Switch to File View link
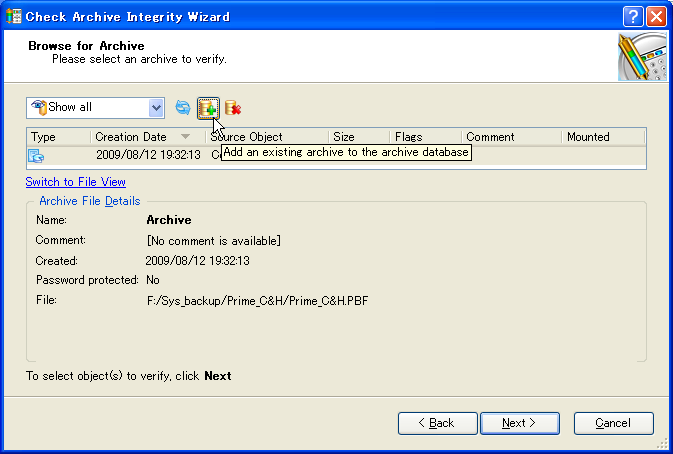The width and height of the screenshot is (673, 454). pyautogui.click(x=76, y=182)
